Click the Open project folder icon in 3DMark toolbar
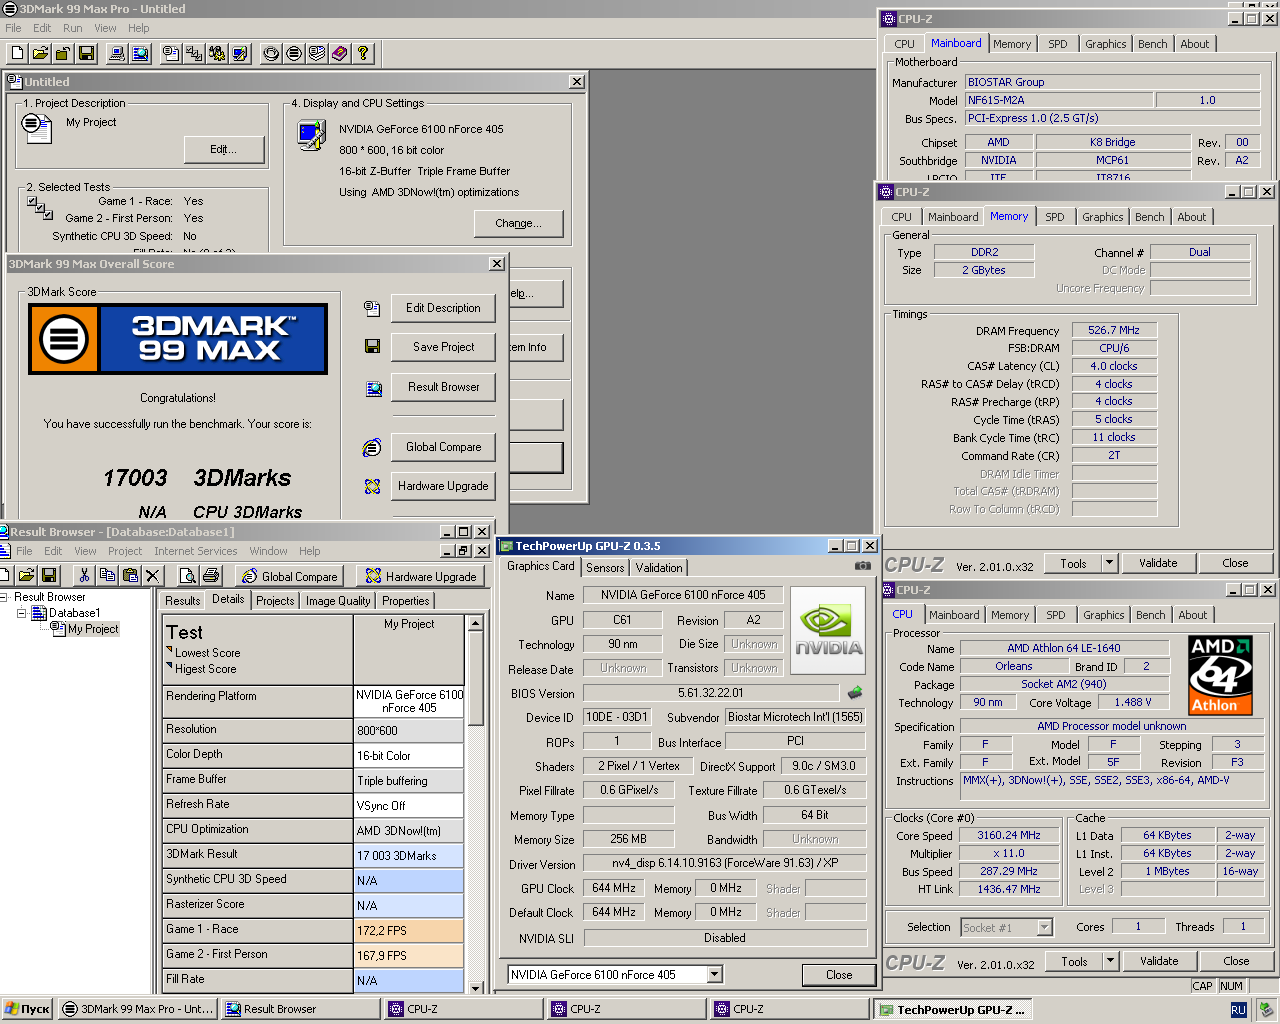Viewport: 1280px width, 1024px height. (40, 53)
